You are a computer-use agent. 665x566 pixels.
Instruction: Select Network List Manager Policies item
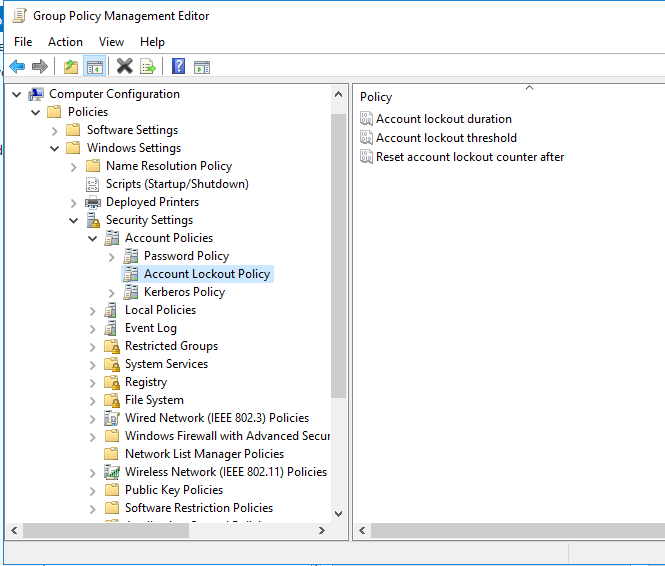tap(204, 454)
